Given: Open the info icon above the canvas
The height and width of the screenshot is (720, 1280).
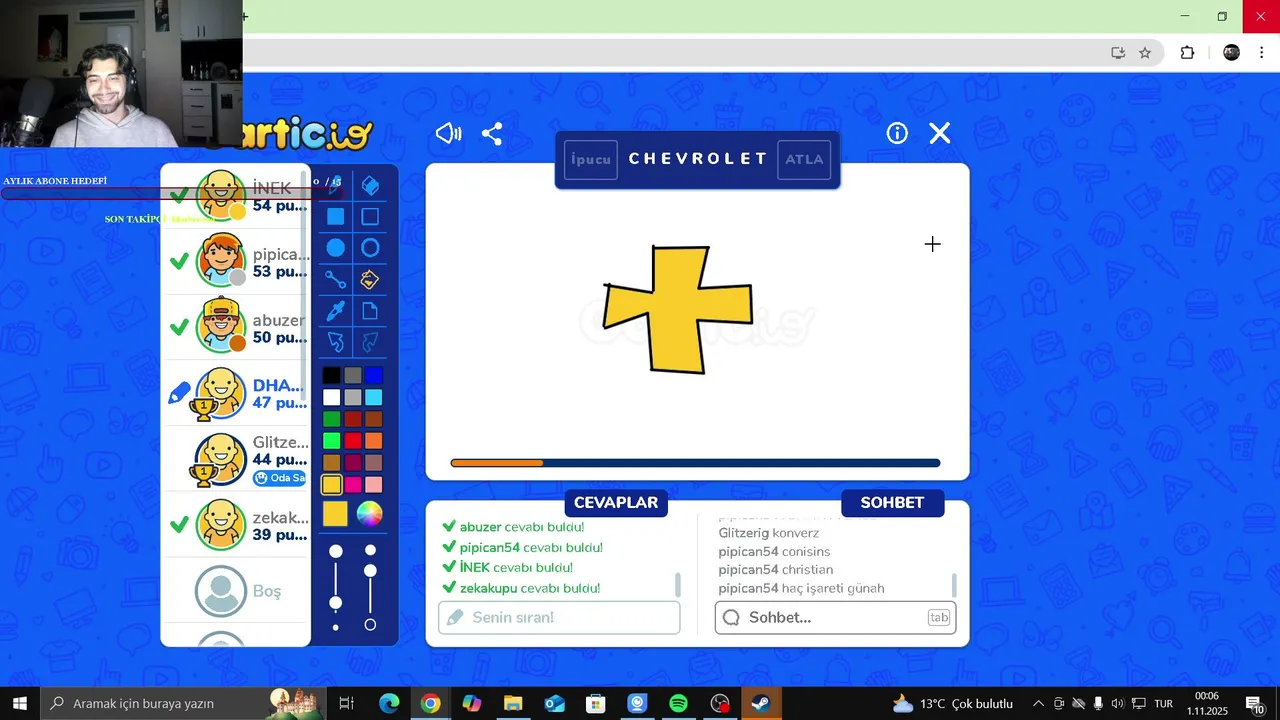Looking at the screenshot, I should [897, 133].
